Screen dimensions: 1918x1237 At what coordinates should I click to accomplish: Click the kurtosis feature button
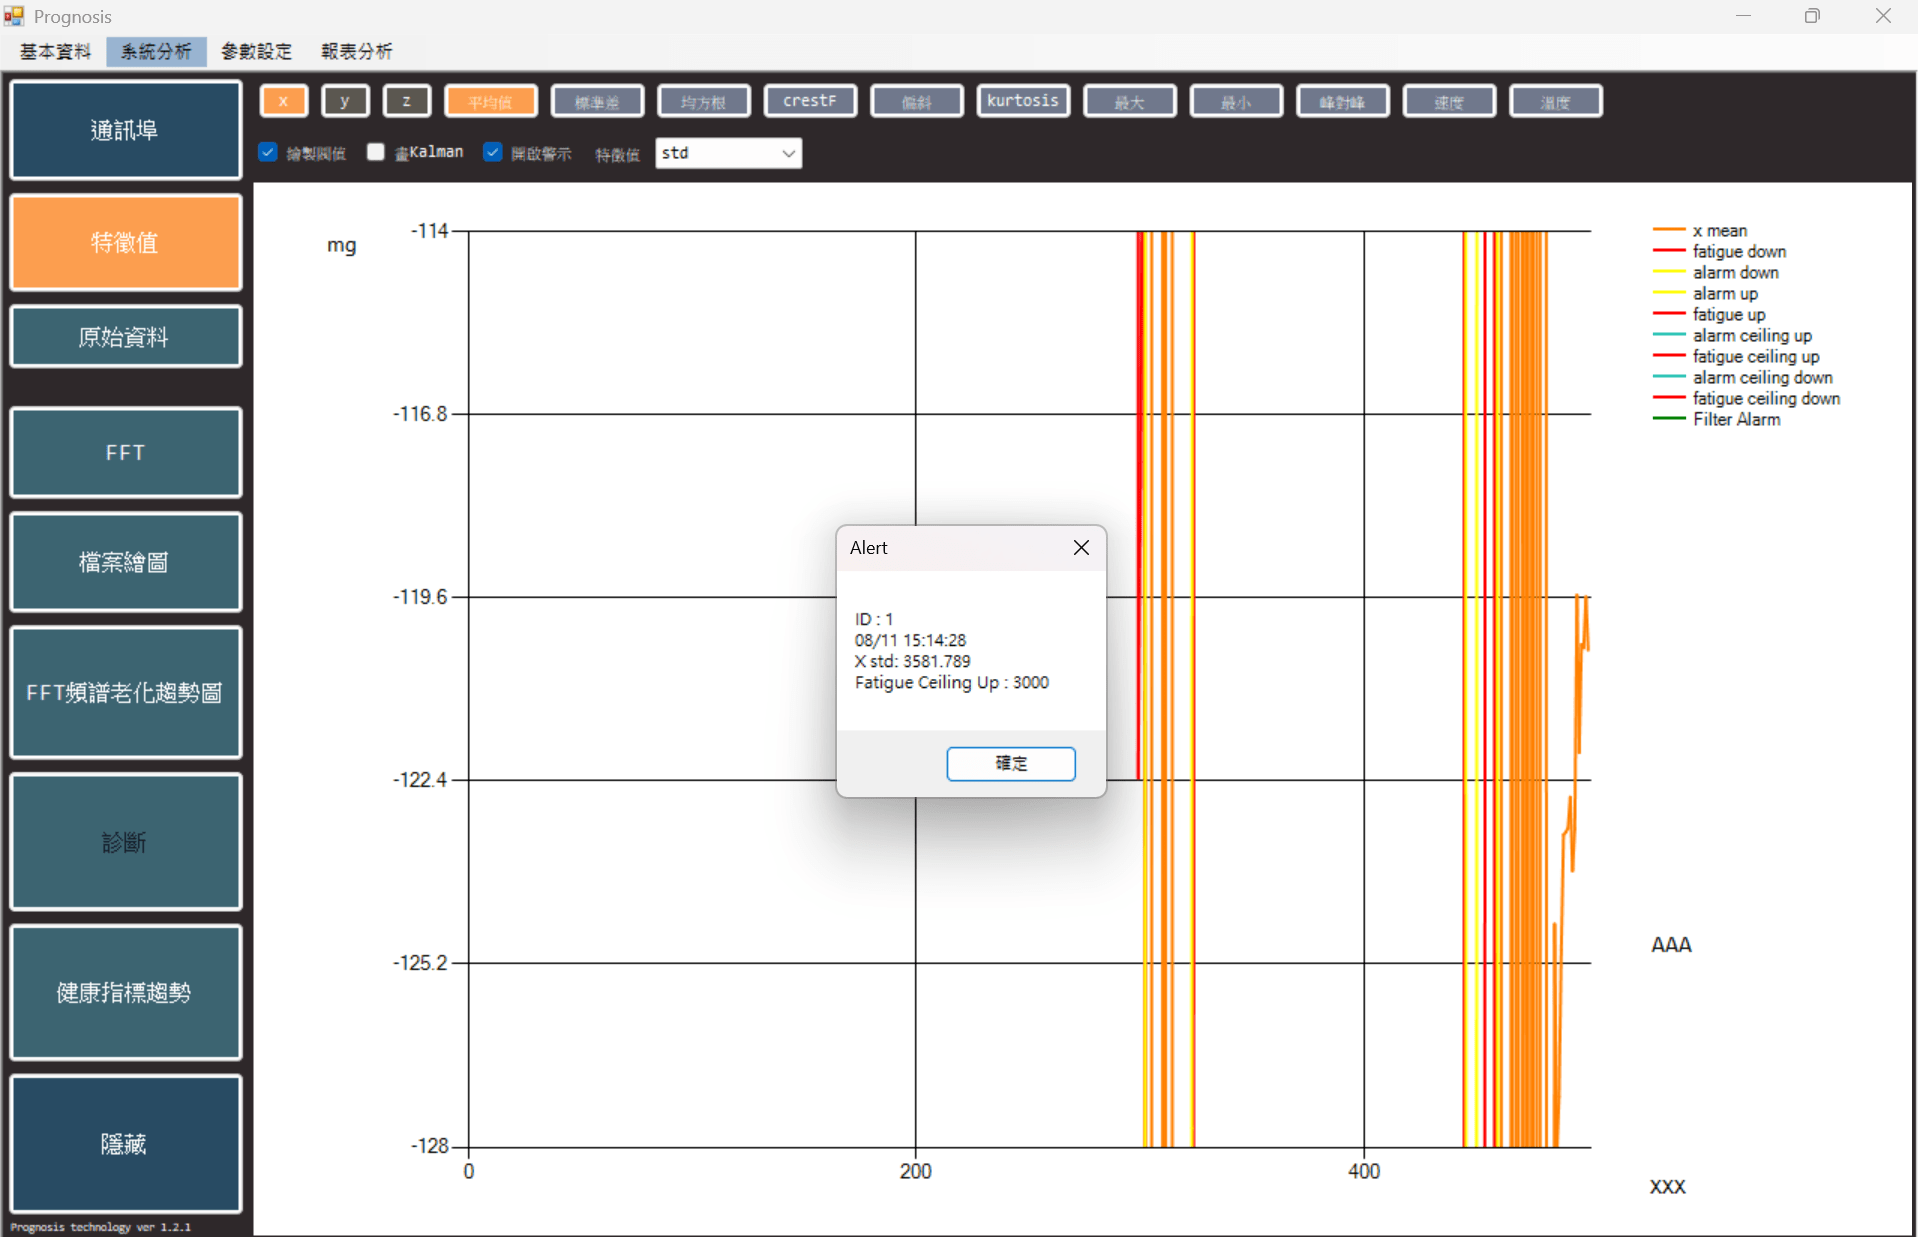point(1022,101)
